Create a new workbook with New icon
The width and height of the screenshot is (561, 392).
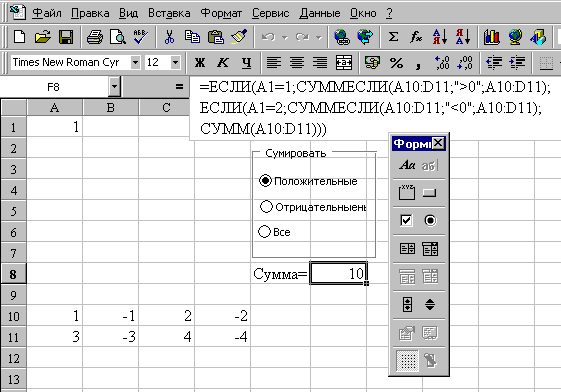pyautogui.click(x=19, y=37)
